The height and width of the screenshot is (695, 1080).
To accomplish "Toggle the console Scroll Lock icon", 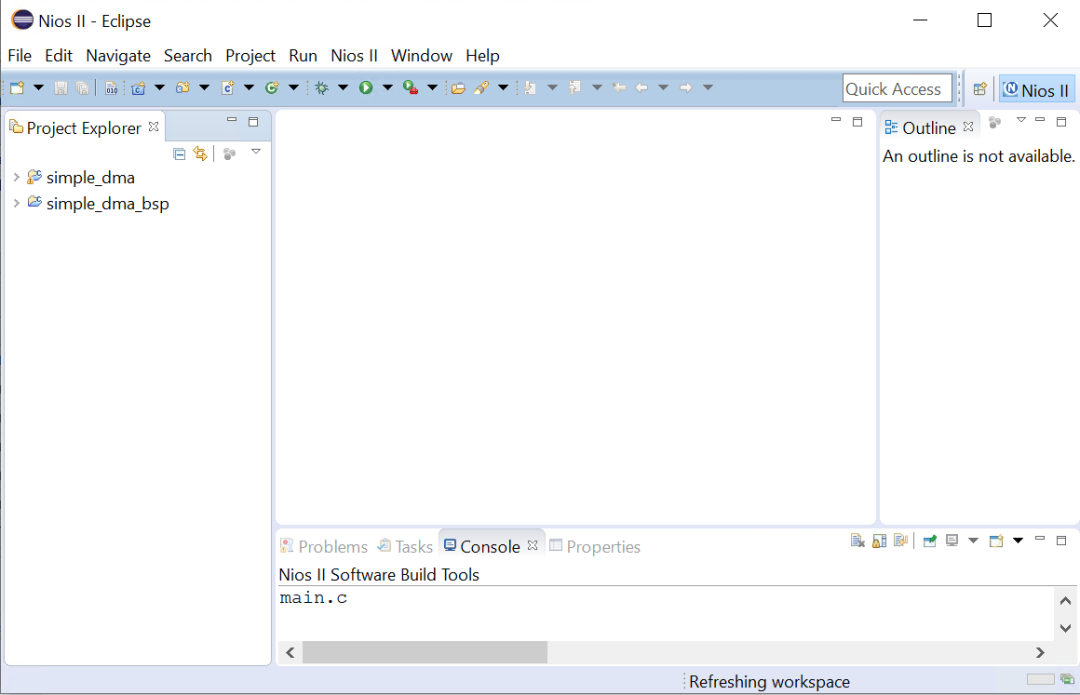I will [x=879, y=541].
